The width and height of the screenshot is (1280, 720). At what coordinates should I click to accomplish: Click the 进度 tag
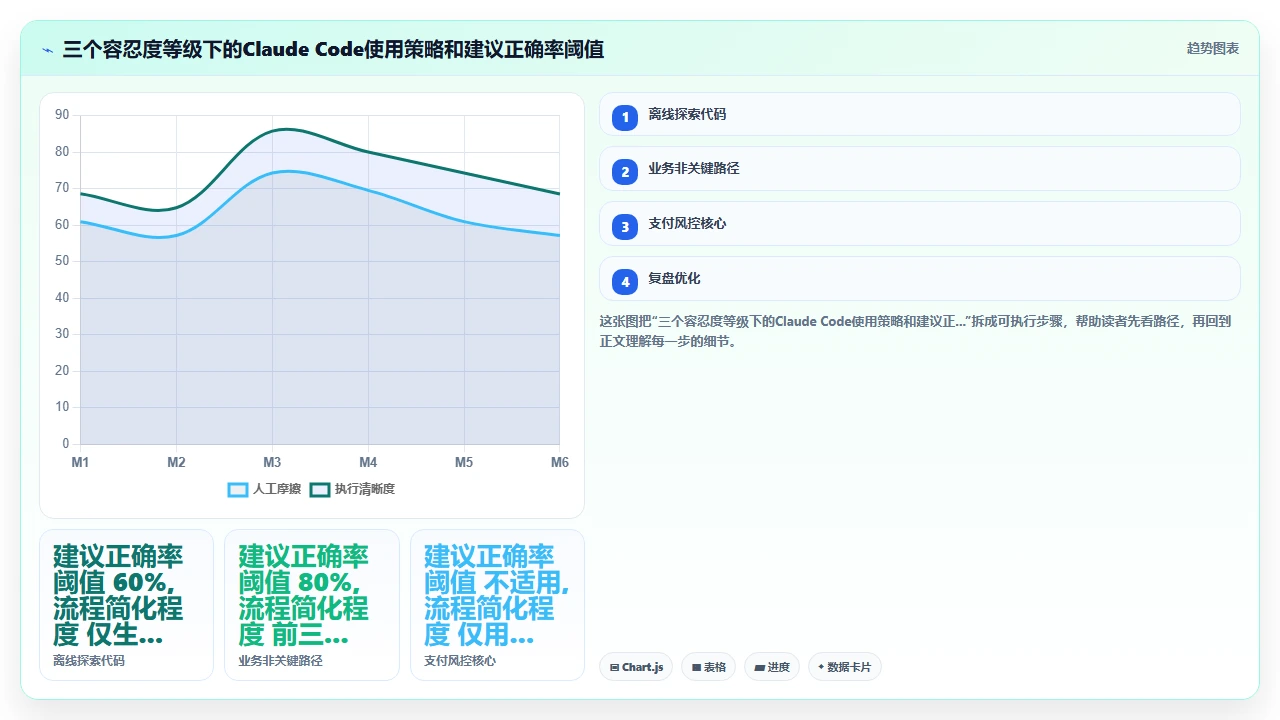pos(772,667)
